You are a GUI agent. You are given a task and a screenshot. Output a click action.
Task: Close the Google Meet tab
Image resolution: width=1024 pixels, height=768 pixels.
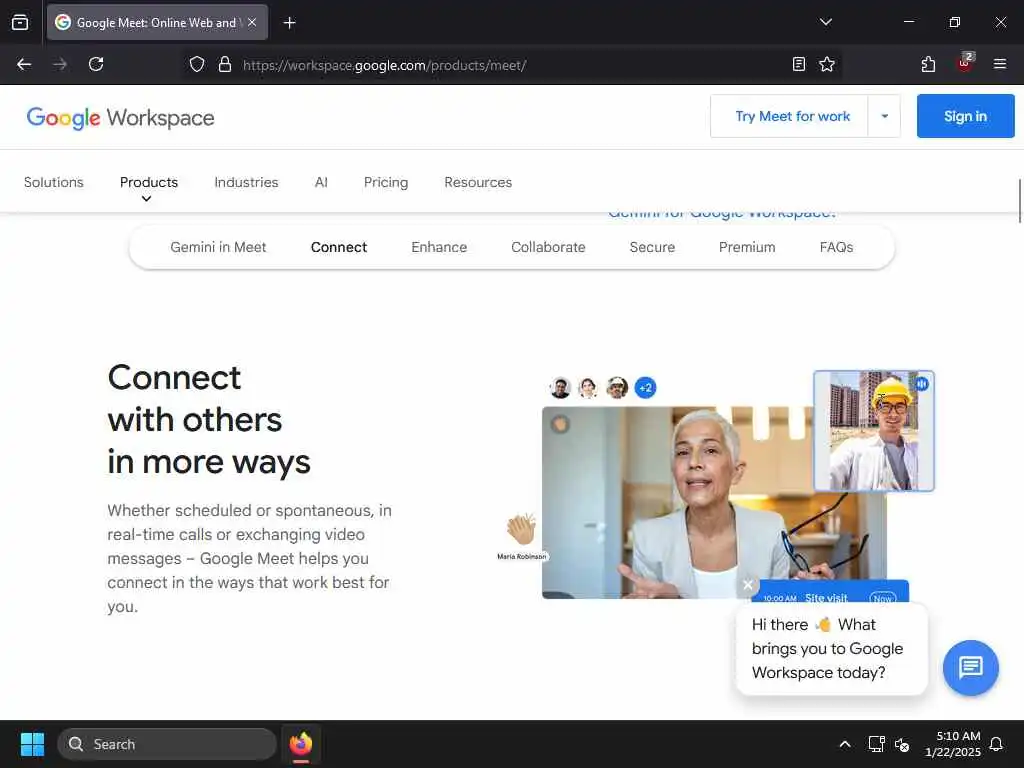pyautogui.click(x=252, y=22)
